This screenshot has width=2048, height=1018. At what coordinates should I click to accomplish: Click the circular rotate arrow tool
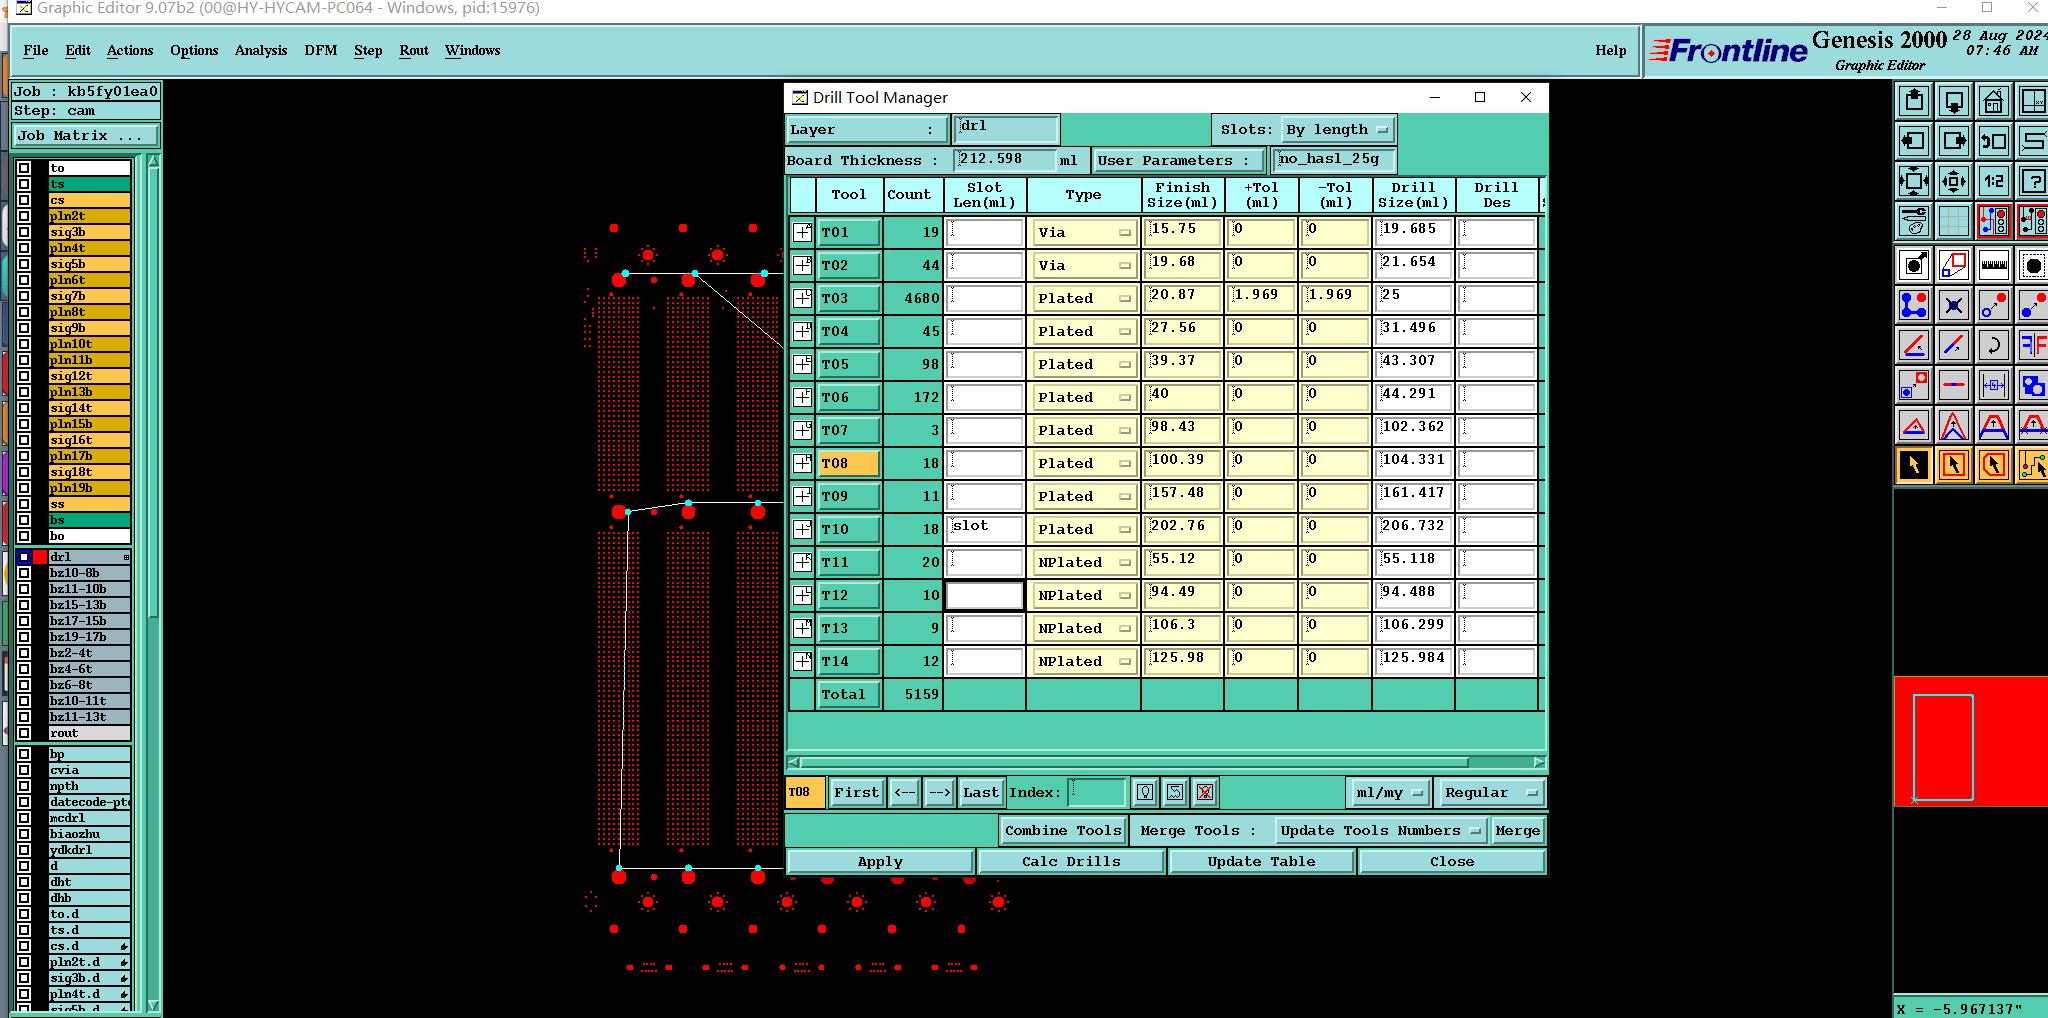[1994, 345]
